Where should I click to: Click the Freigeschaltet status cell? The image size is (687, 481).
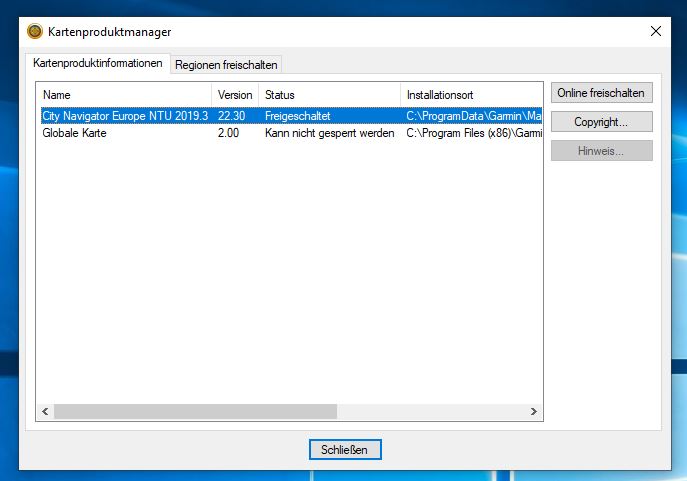297,116
